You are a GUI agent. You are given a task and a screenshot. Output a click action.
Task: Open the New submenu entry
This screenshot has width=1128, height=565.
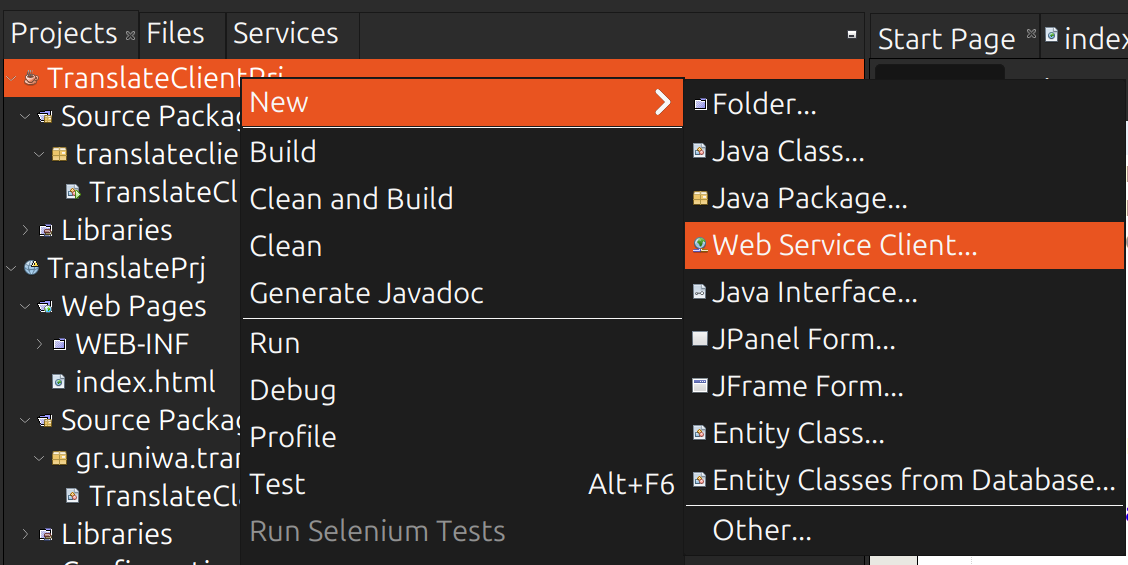pos(462,102)
